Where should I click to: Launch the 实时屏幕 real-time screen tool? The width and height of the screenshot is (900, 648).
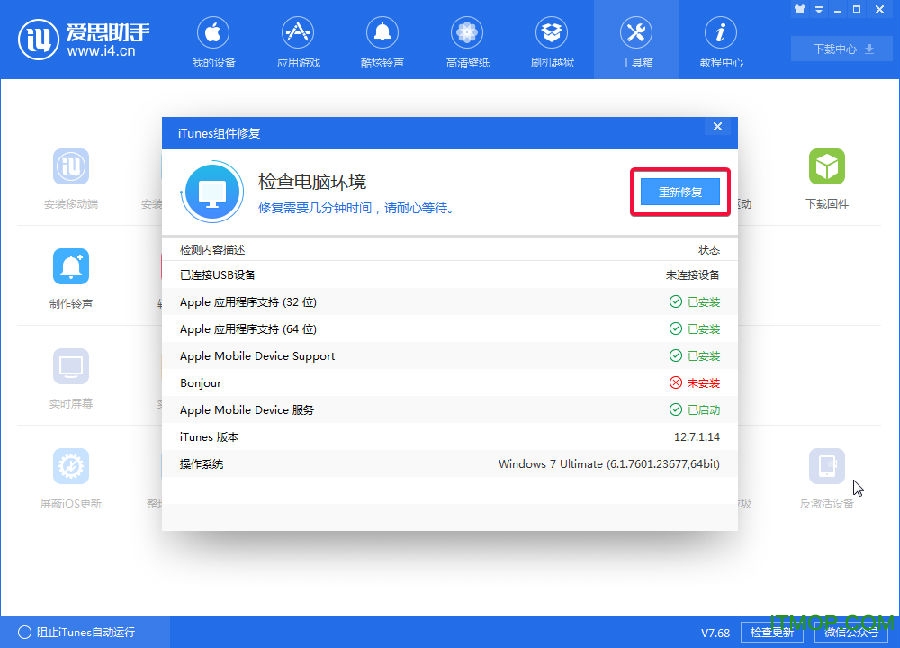pos(71,367)
